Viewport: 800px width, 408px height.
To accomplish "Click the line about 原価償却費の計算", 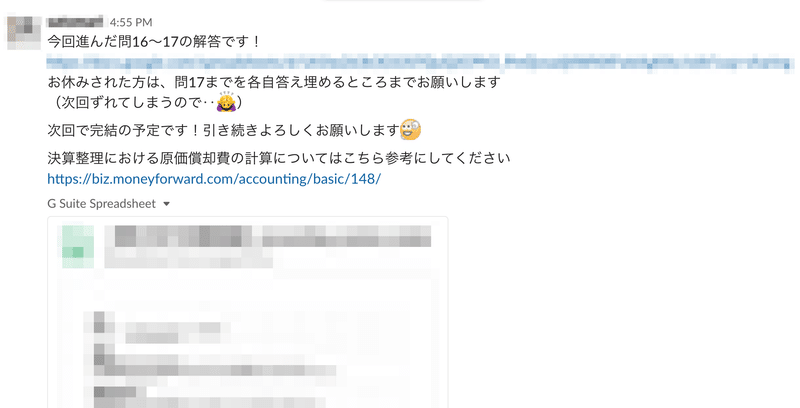I will pos(279,158).
